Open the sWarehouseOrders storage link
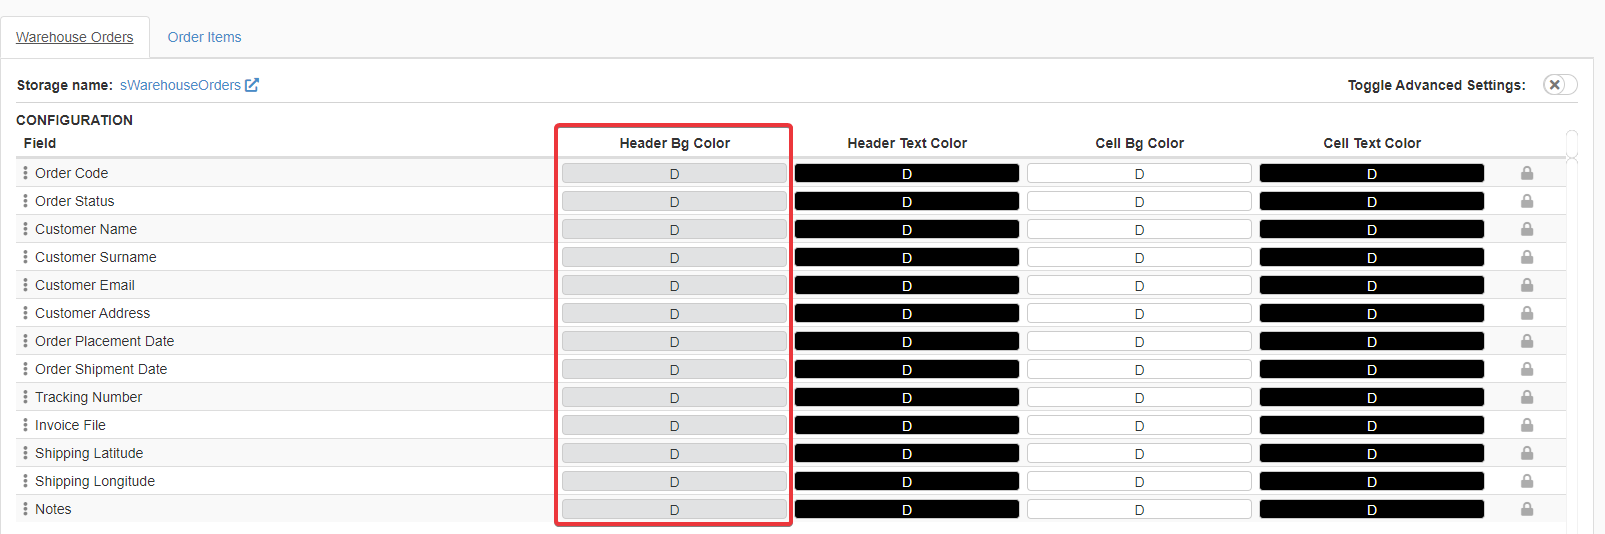 click(x=180, y=85)
